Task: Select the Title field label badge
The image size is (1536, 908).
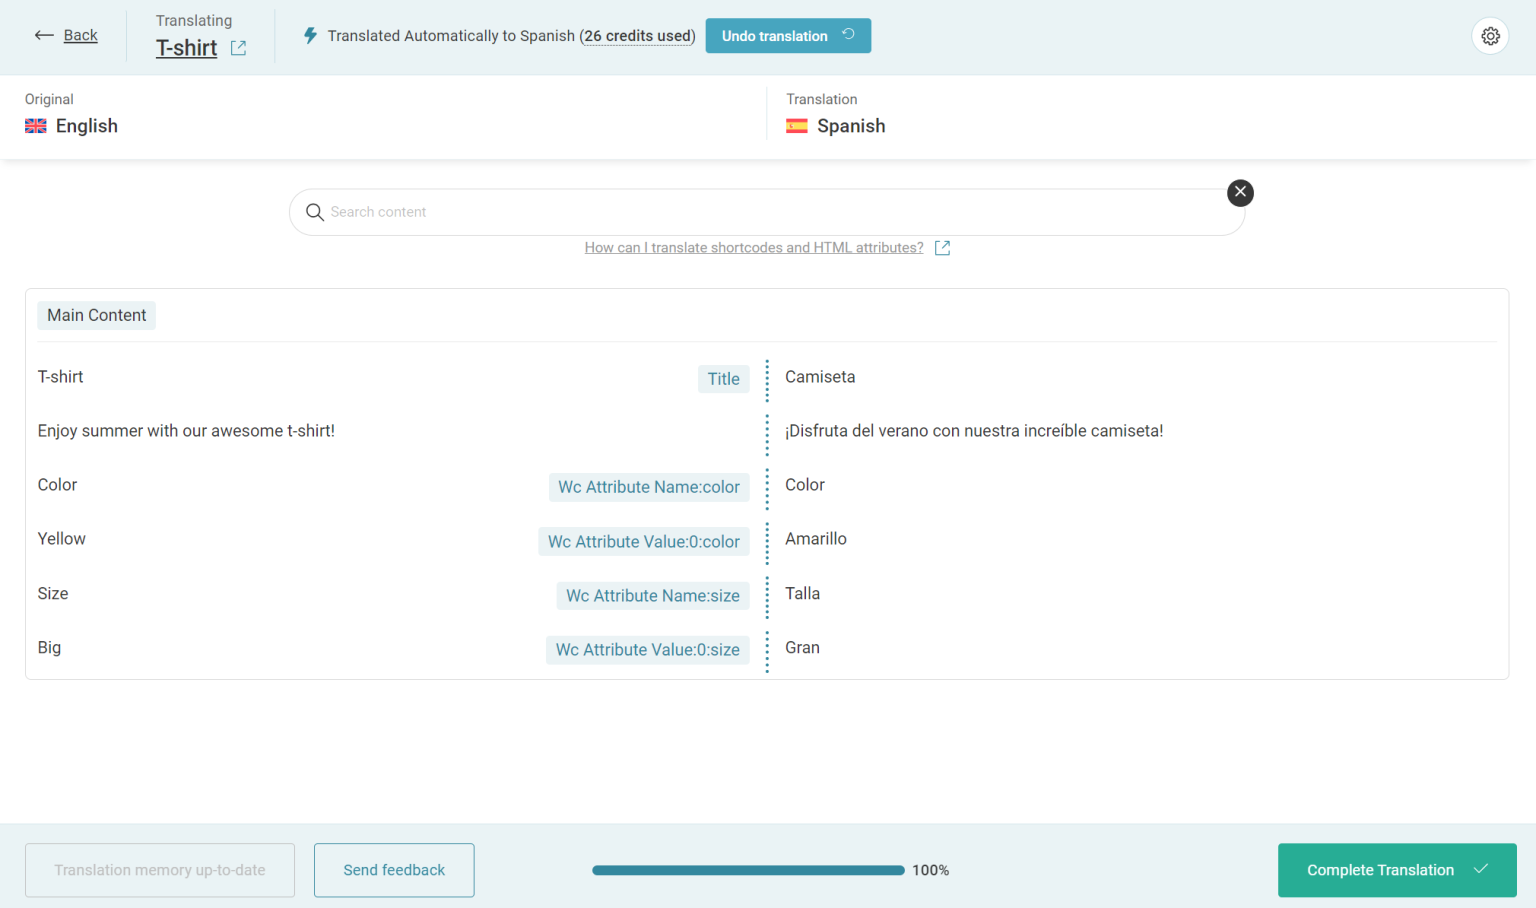Action: tap(723, 379)
